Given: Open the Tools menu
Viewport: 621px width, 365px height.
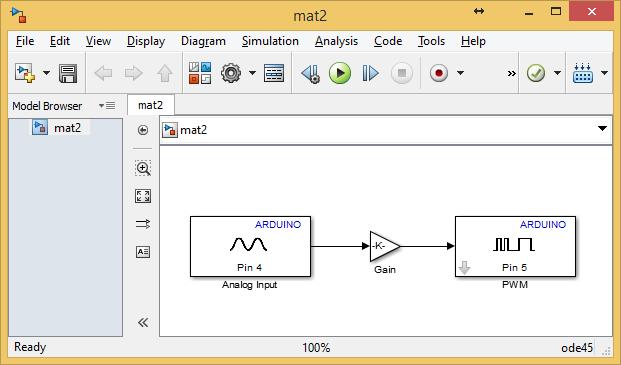Looking at the screenshot, I should 431,41.
